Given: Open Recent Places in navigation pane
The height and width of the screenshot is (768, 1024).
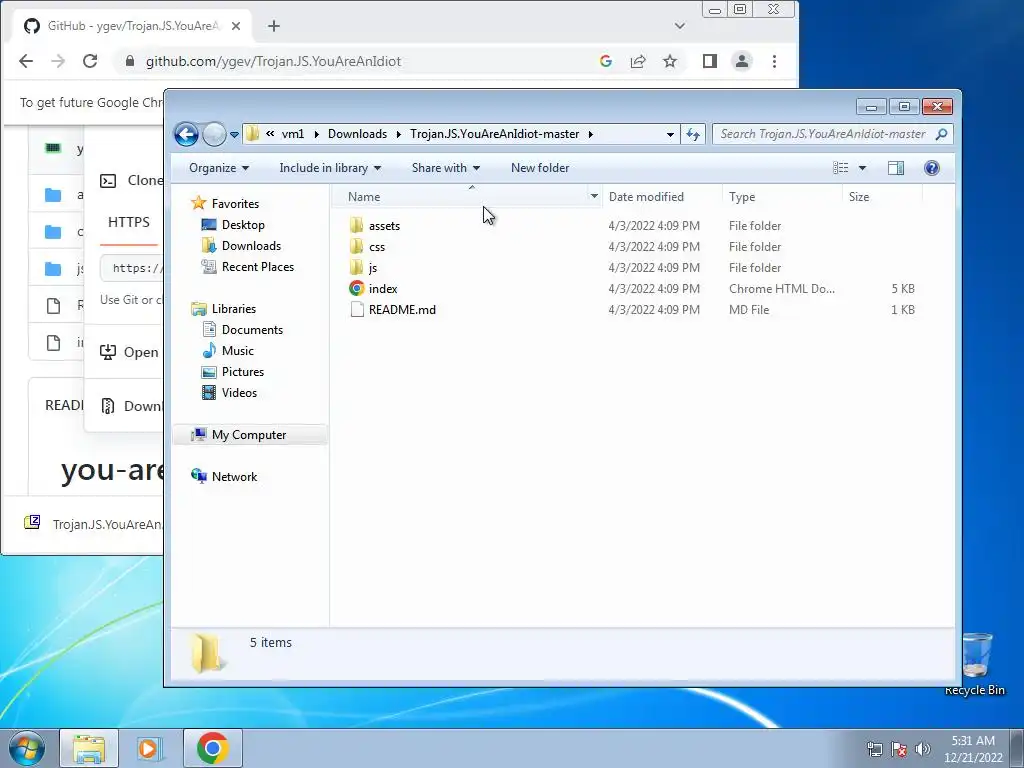Looking at the screenshot, I should tap(257, 266).
